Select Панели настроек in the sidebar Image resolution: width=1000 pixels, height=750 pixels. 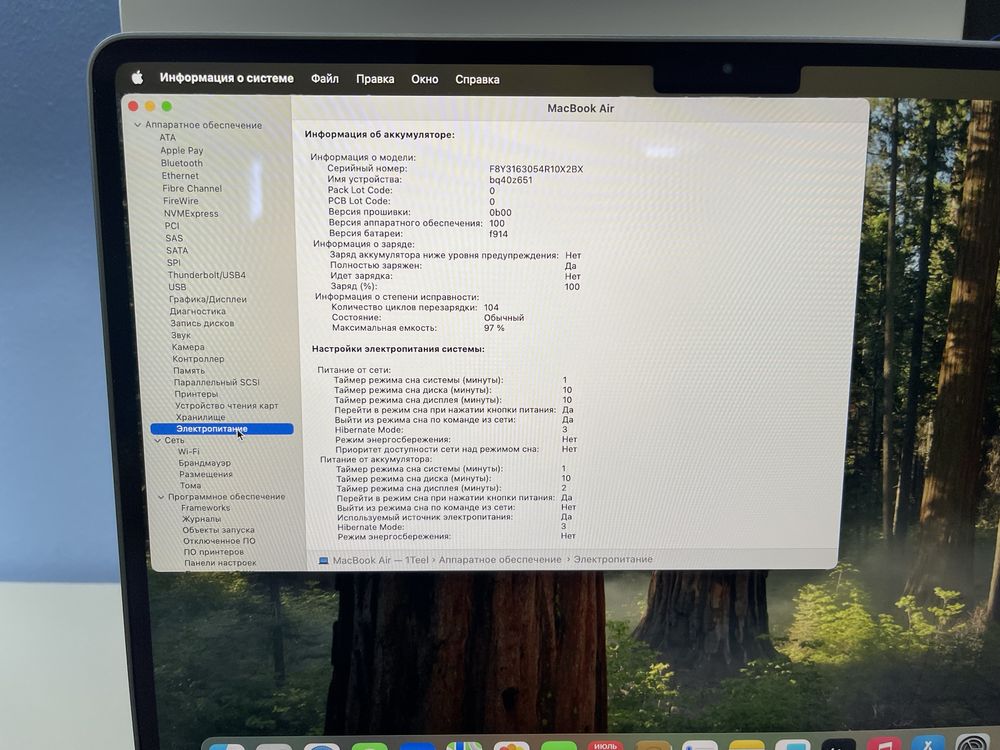[x=220, y=562]
